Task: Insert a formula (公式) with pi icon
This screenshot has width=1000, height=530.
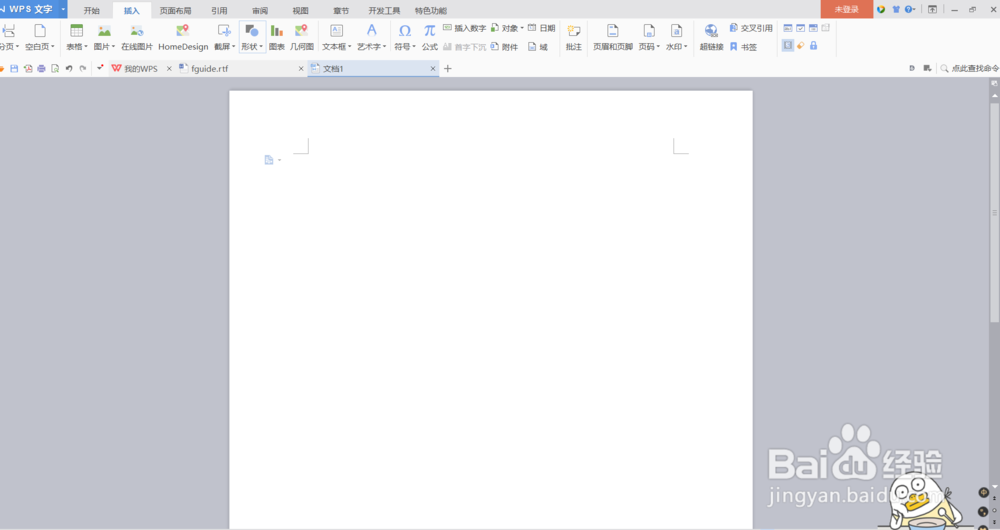Action: [x=430, y=37]
